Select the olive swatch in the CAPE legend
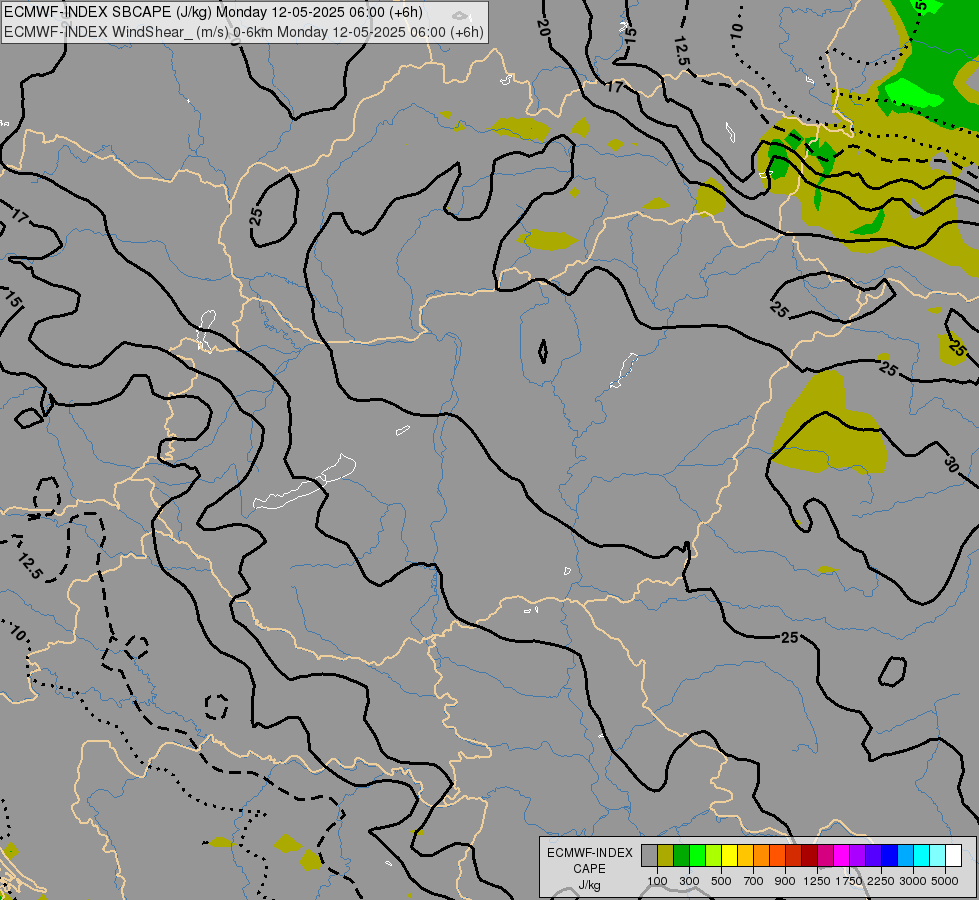 click(x=666, y=855)
